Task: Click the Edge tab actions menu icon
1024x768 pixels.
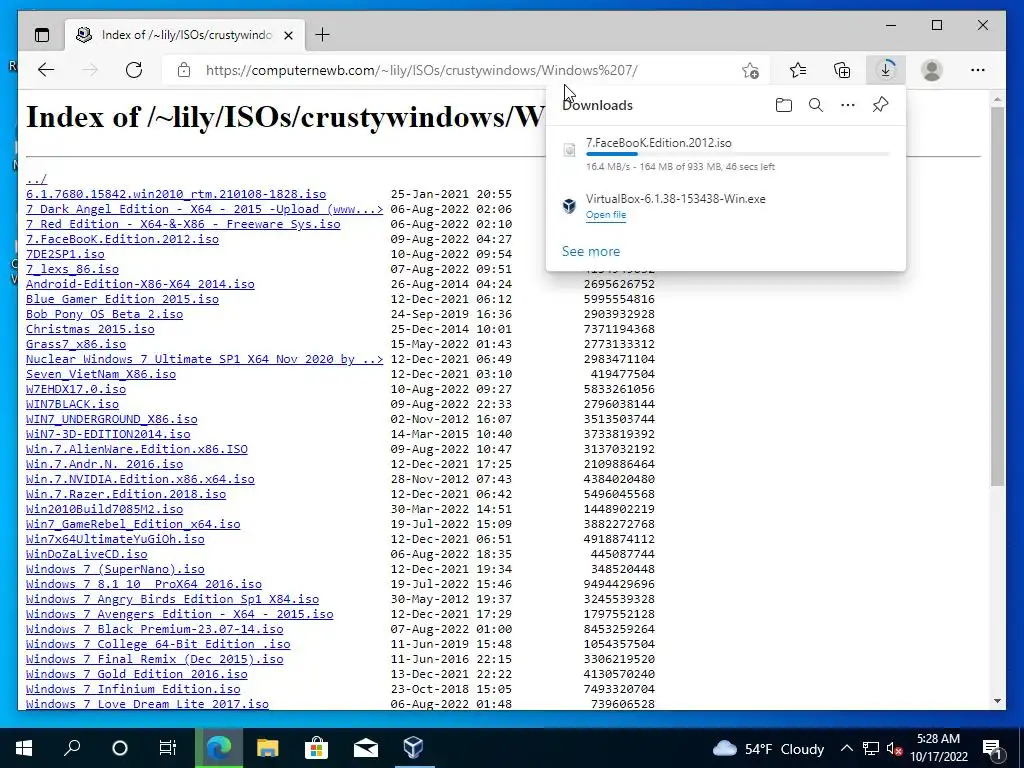Action: 42,35
